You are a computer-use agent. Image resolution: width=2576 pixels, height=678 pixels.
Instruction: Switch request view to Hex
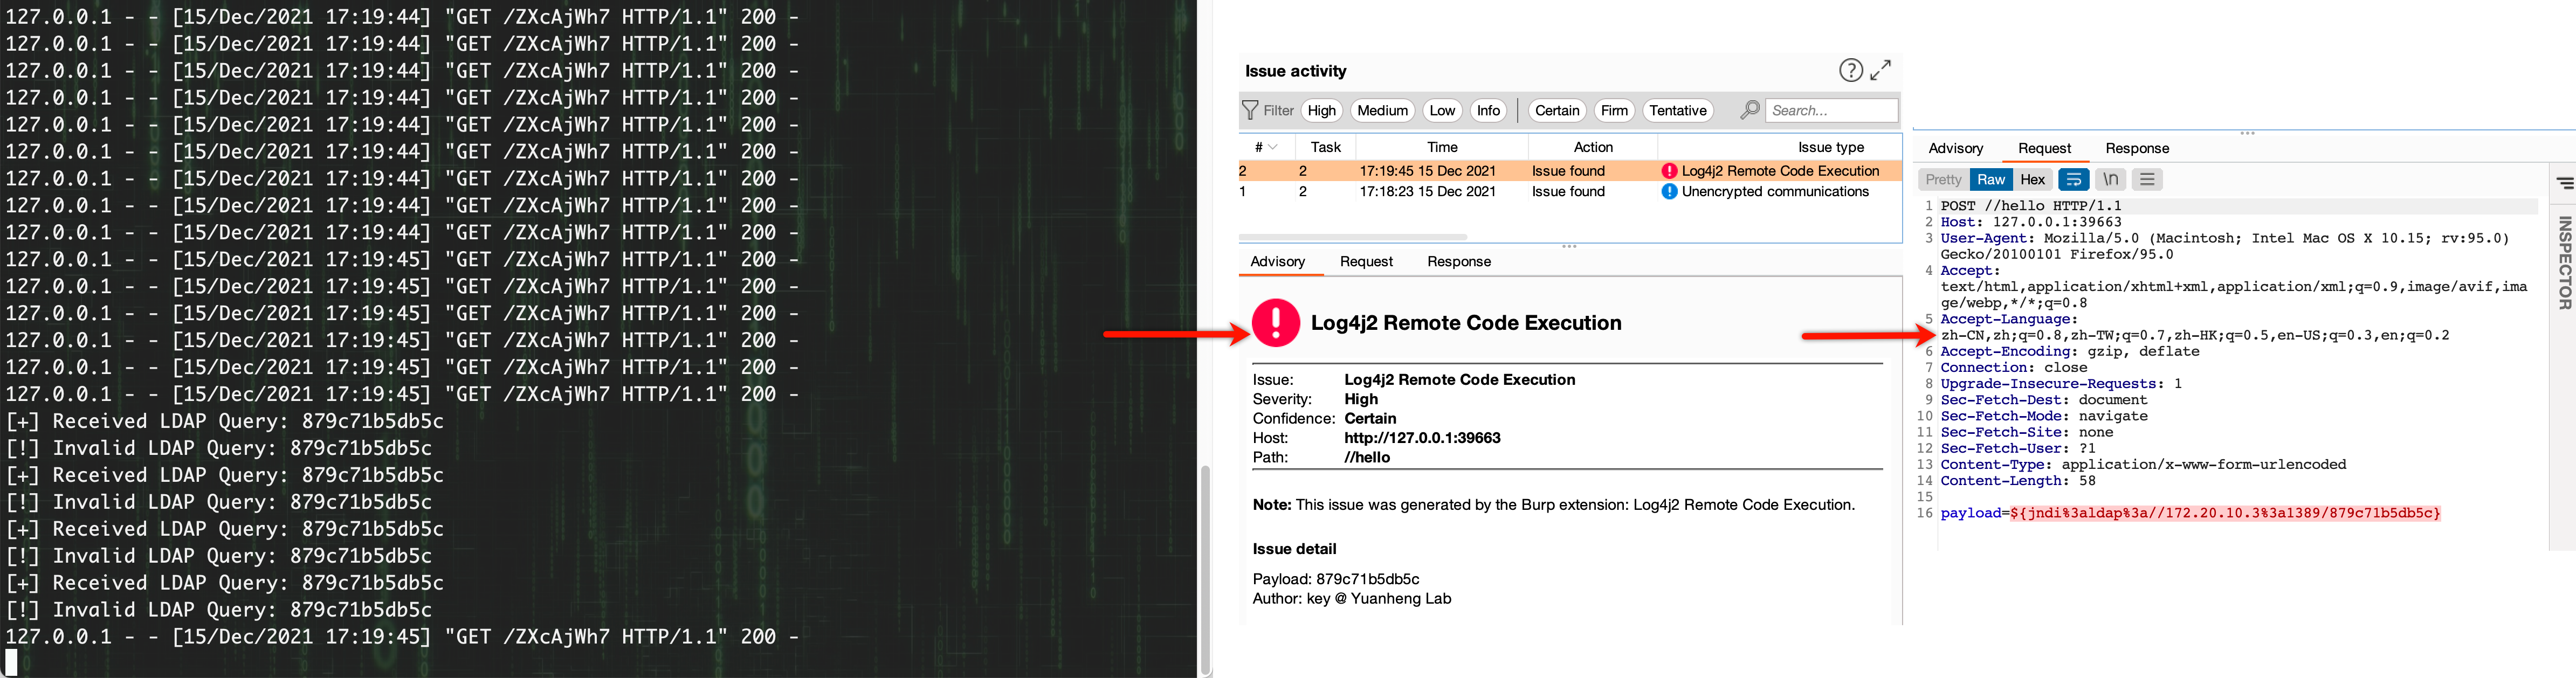point(2032,179)
